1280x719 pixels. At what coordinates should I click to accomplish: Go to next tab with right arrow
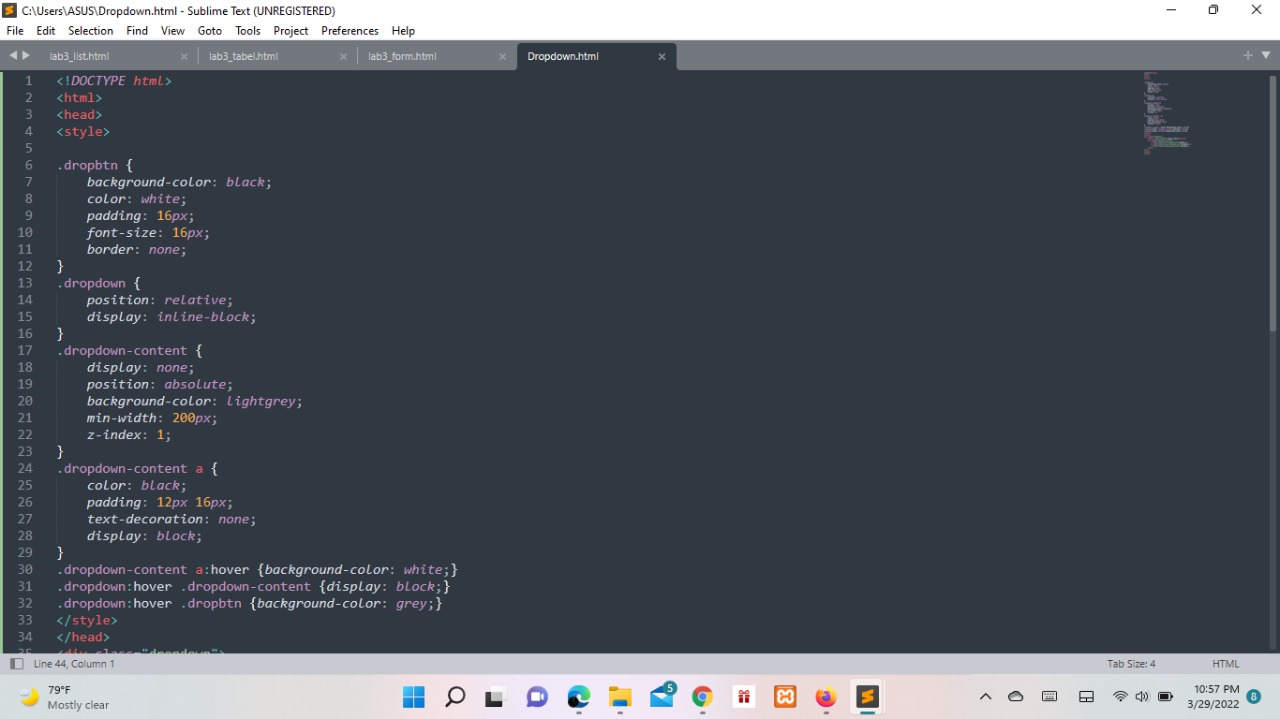point(26,55)
